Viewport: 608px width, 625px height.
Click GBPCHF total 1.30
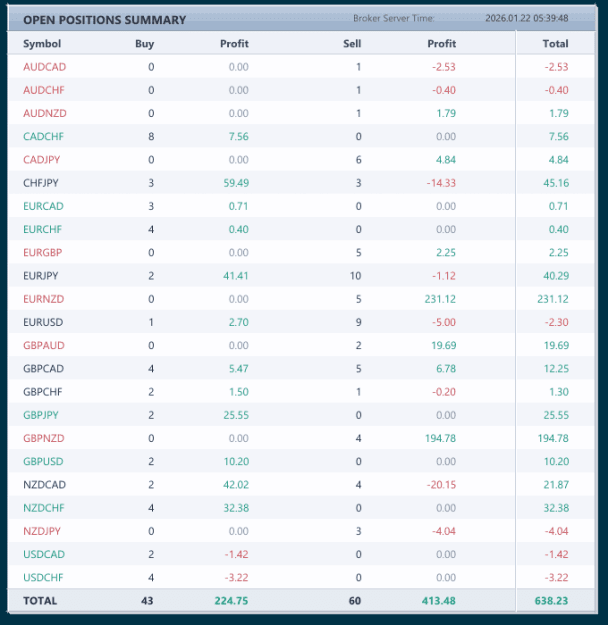559,392
